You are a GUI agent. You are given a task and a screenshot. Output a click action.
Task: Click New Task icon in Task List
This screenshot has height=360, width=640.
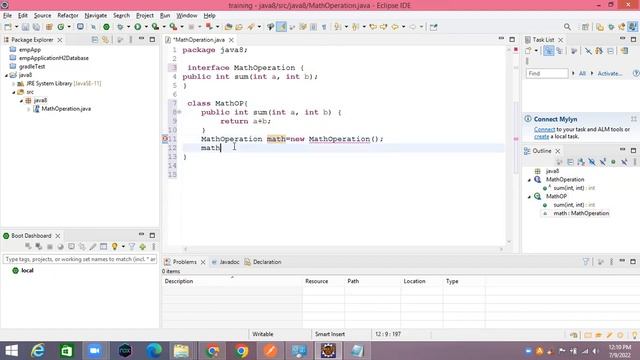(x=528, y=51)
